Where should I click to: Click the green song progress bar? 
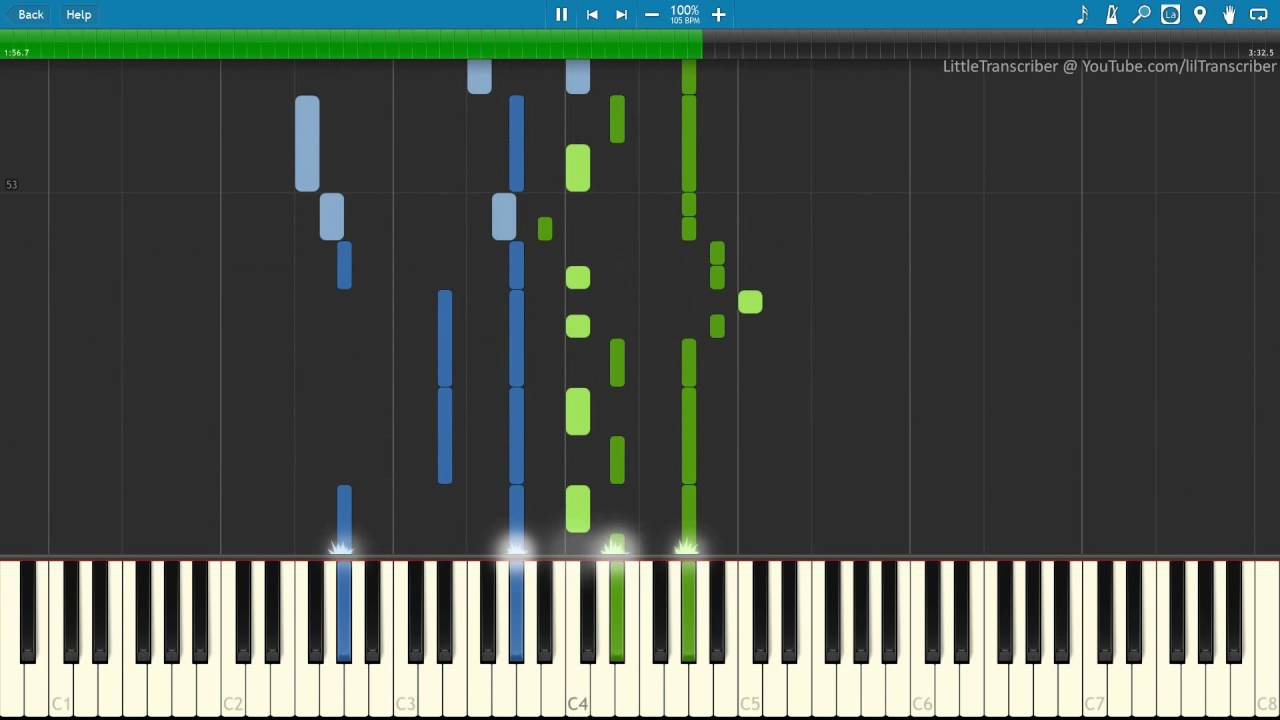[x=351, y=44]
